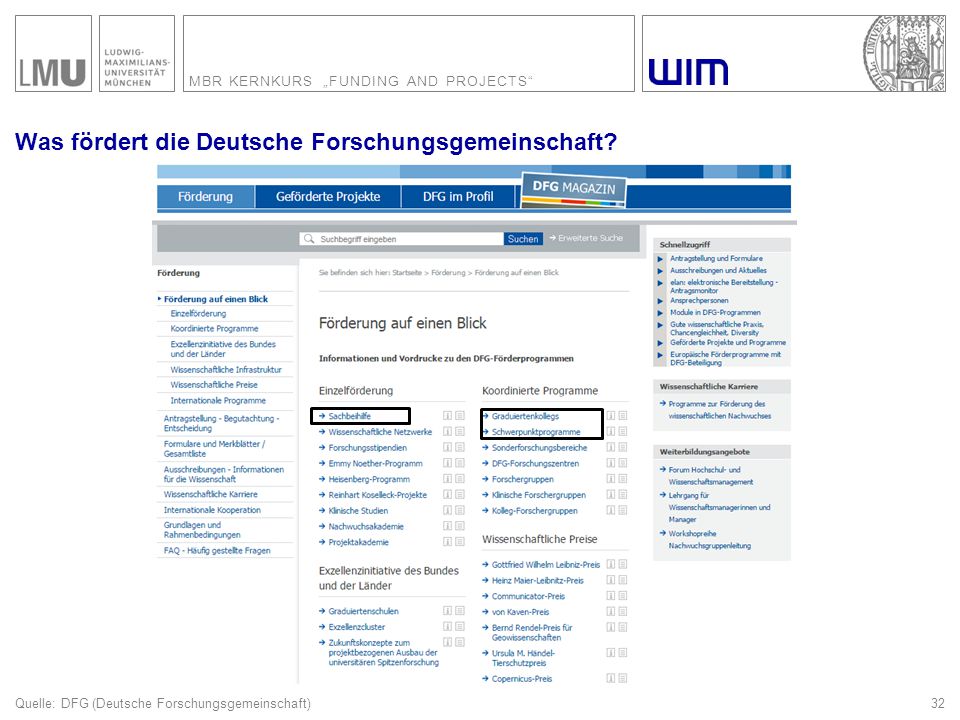The image size is (960, 720).
Task: Select Wissenschaftliche Infrastruktur in sidebar
Action: pyautogui.click(x=226, y=370)
